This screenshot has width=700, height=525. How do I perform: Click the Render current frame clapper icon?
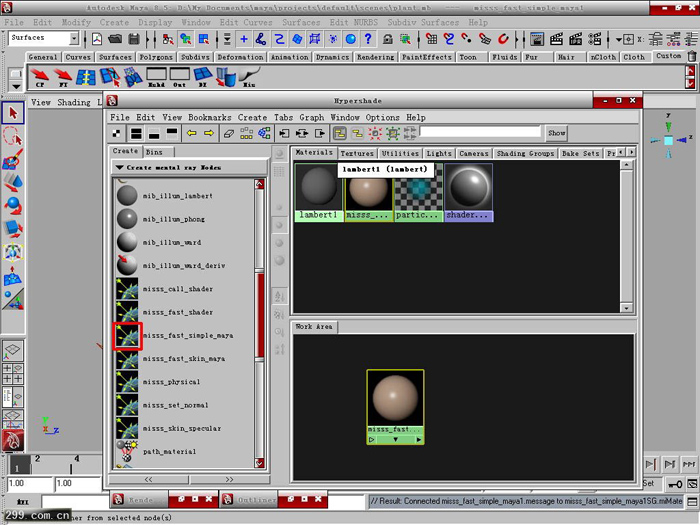coord(556,39)
